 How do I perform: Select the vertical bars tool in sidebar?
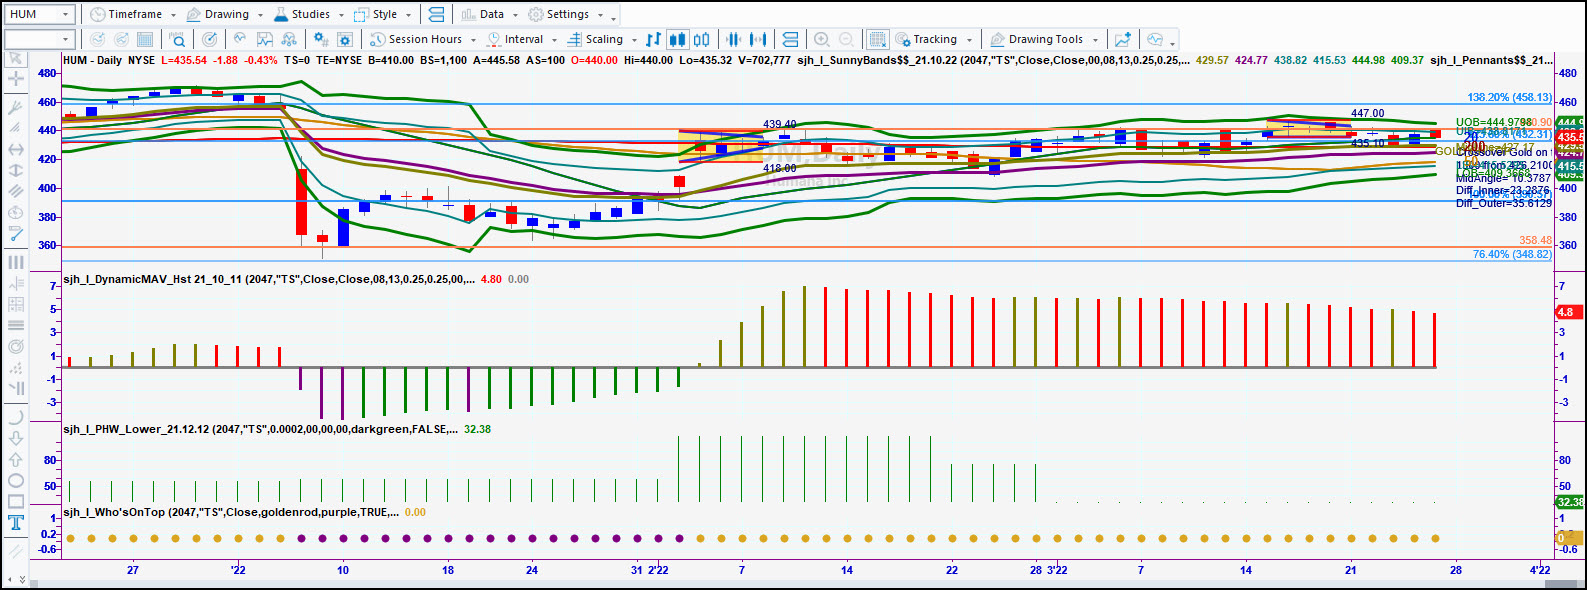point(16,262)
